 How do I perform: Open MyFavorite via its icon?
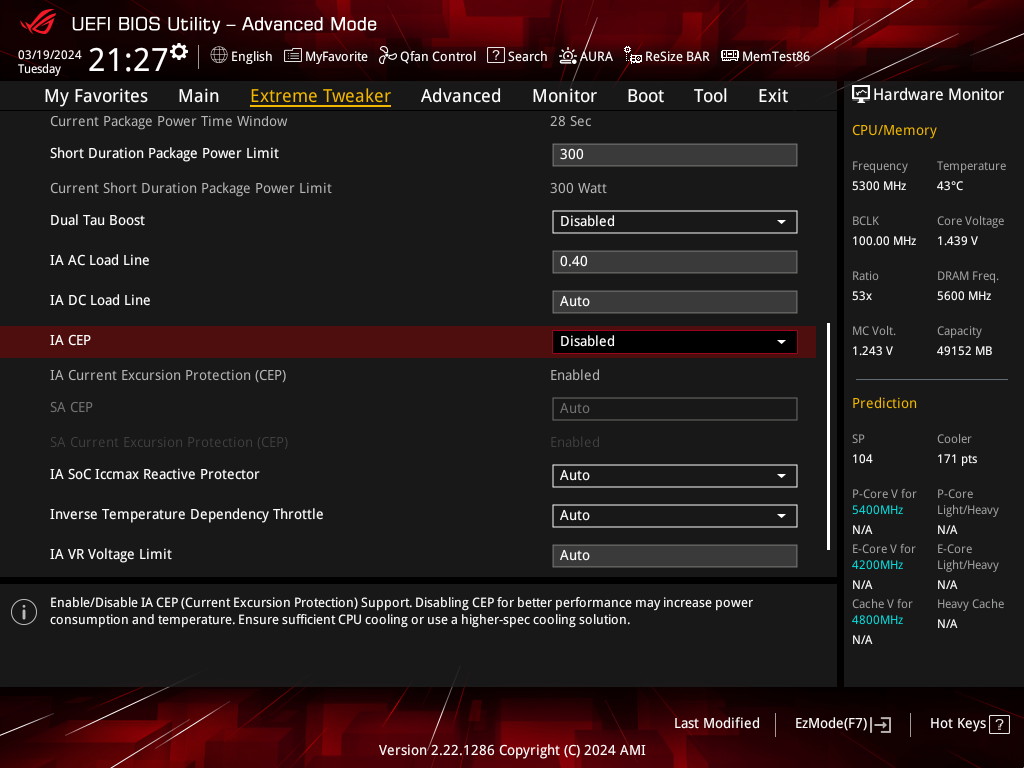coord(293,56)
